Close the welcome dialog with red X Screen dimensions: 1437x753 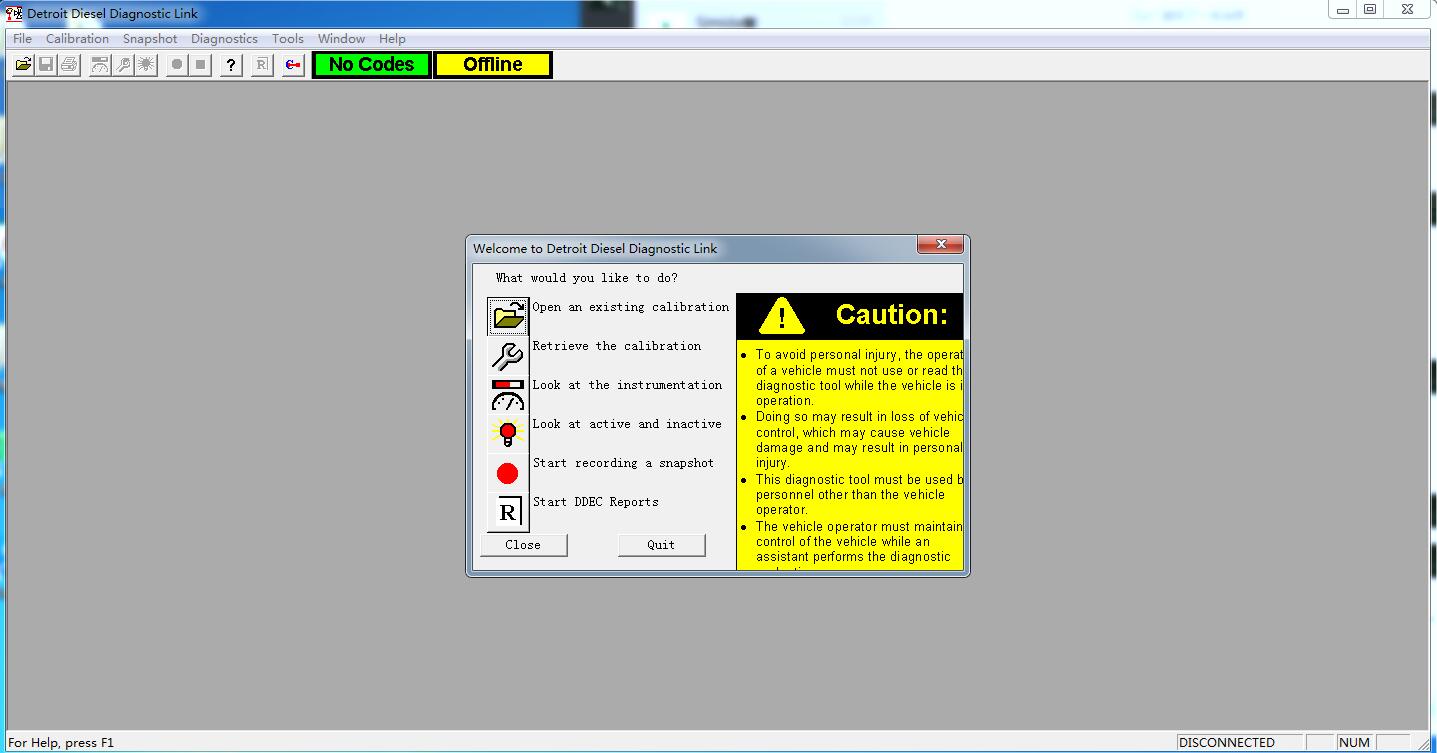(x=941, y=245)
